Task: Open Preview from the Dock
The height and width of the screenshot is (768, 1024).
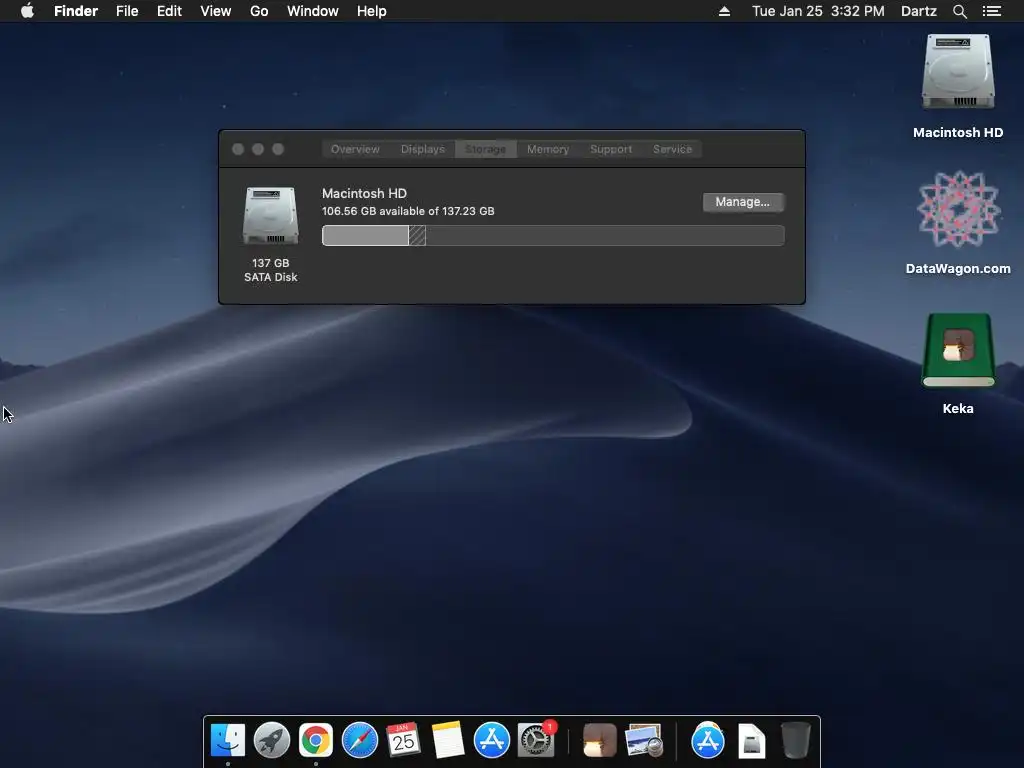Action: (x=644, y=740)
